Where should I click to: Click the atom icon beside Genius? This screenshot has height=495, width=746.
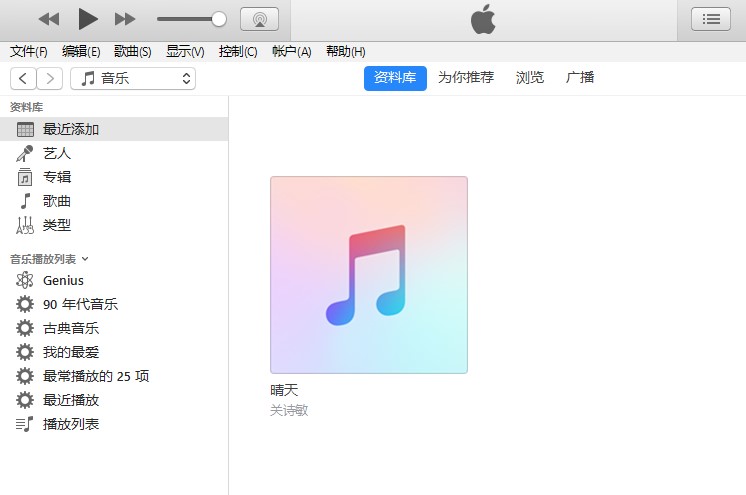[x=25, y=280]
